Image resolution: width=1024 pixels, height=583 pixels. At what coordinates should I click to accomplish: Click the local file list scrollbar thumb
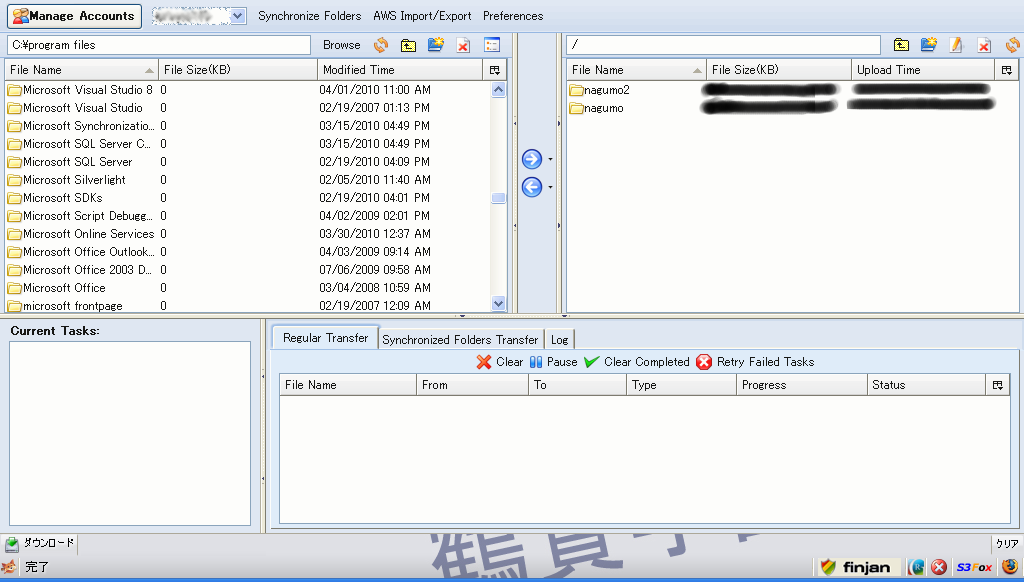[x=498, y=198]
